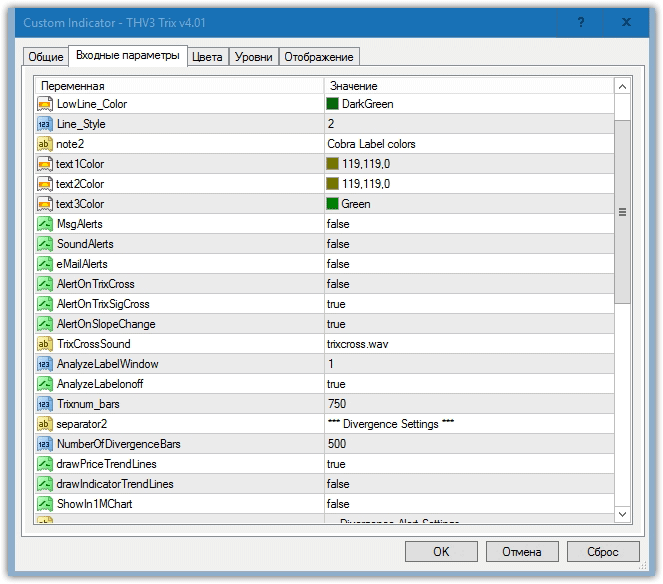Click the TrixCrossSound string icon

coord(45,344)
